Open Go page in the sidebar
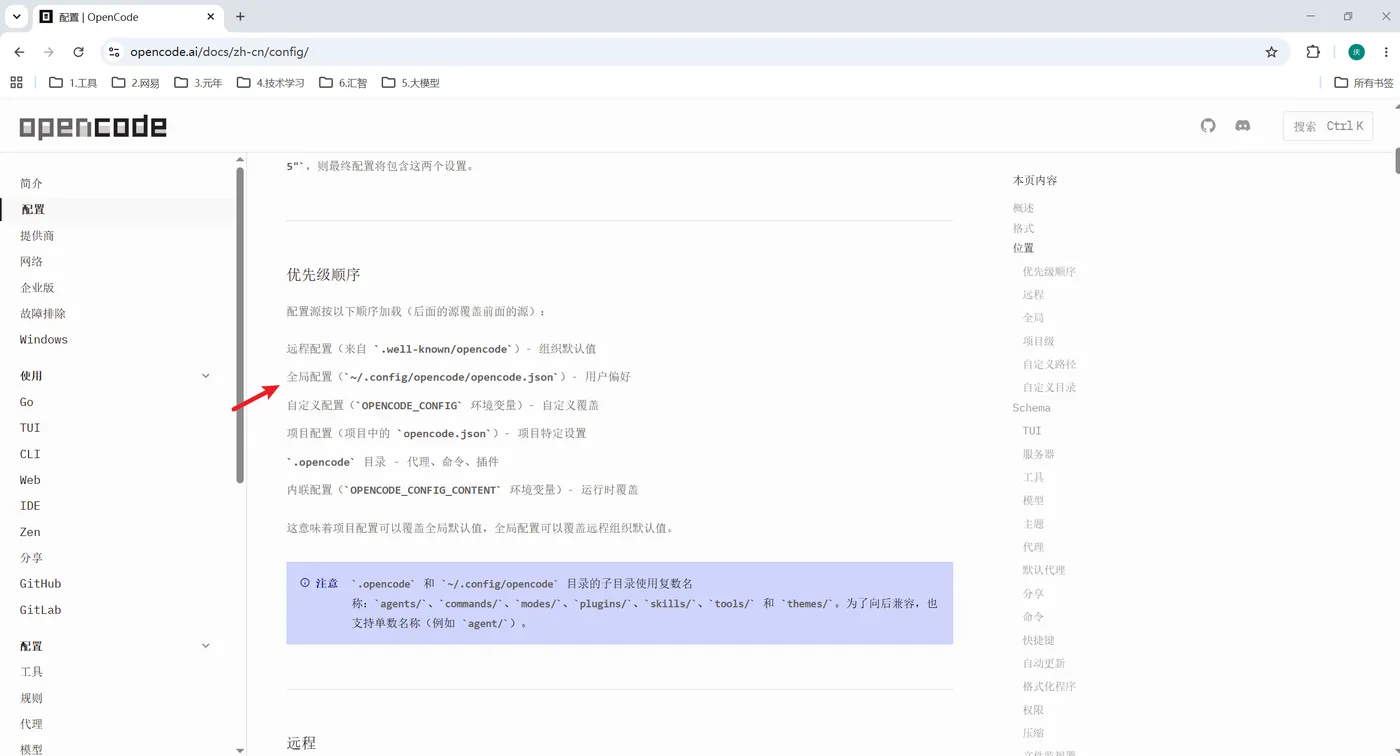Screen dimensions: 1400x756 27,402
